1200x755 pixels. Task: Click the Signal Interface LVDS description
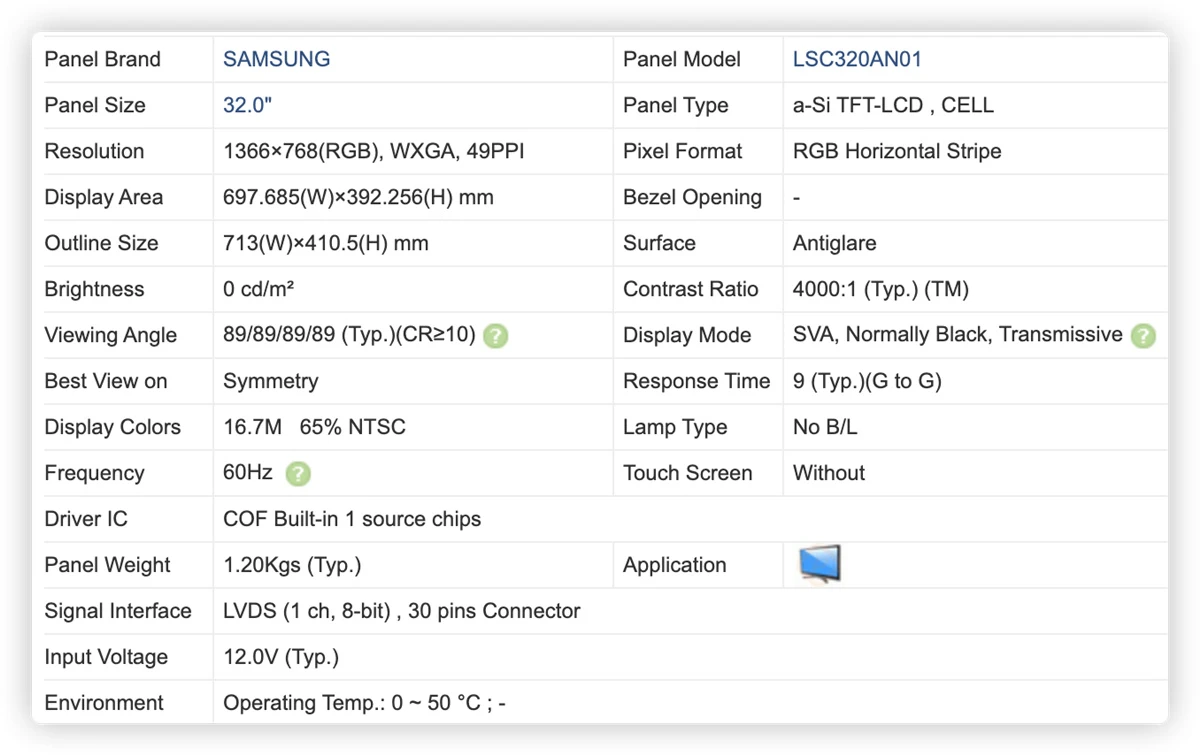pyautogui.click(x=401, y=611)
